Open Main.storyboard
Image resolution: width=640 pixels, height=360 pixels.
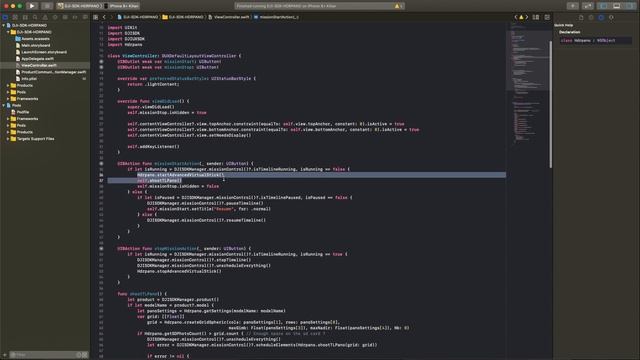(36, 45)
